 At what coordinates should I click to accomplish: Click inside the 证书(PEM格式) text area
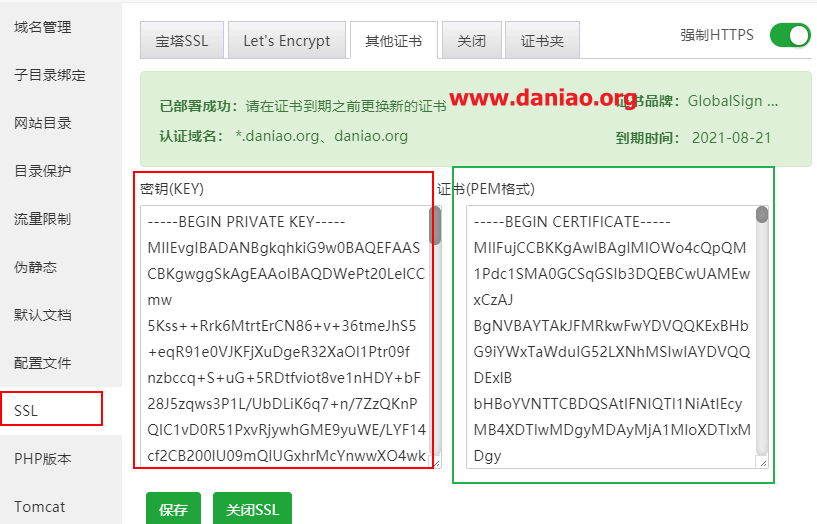click(x=612, y=337)
